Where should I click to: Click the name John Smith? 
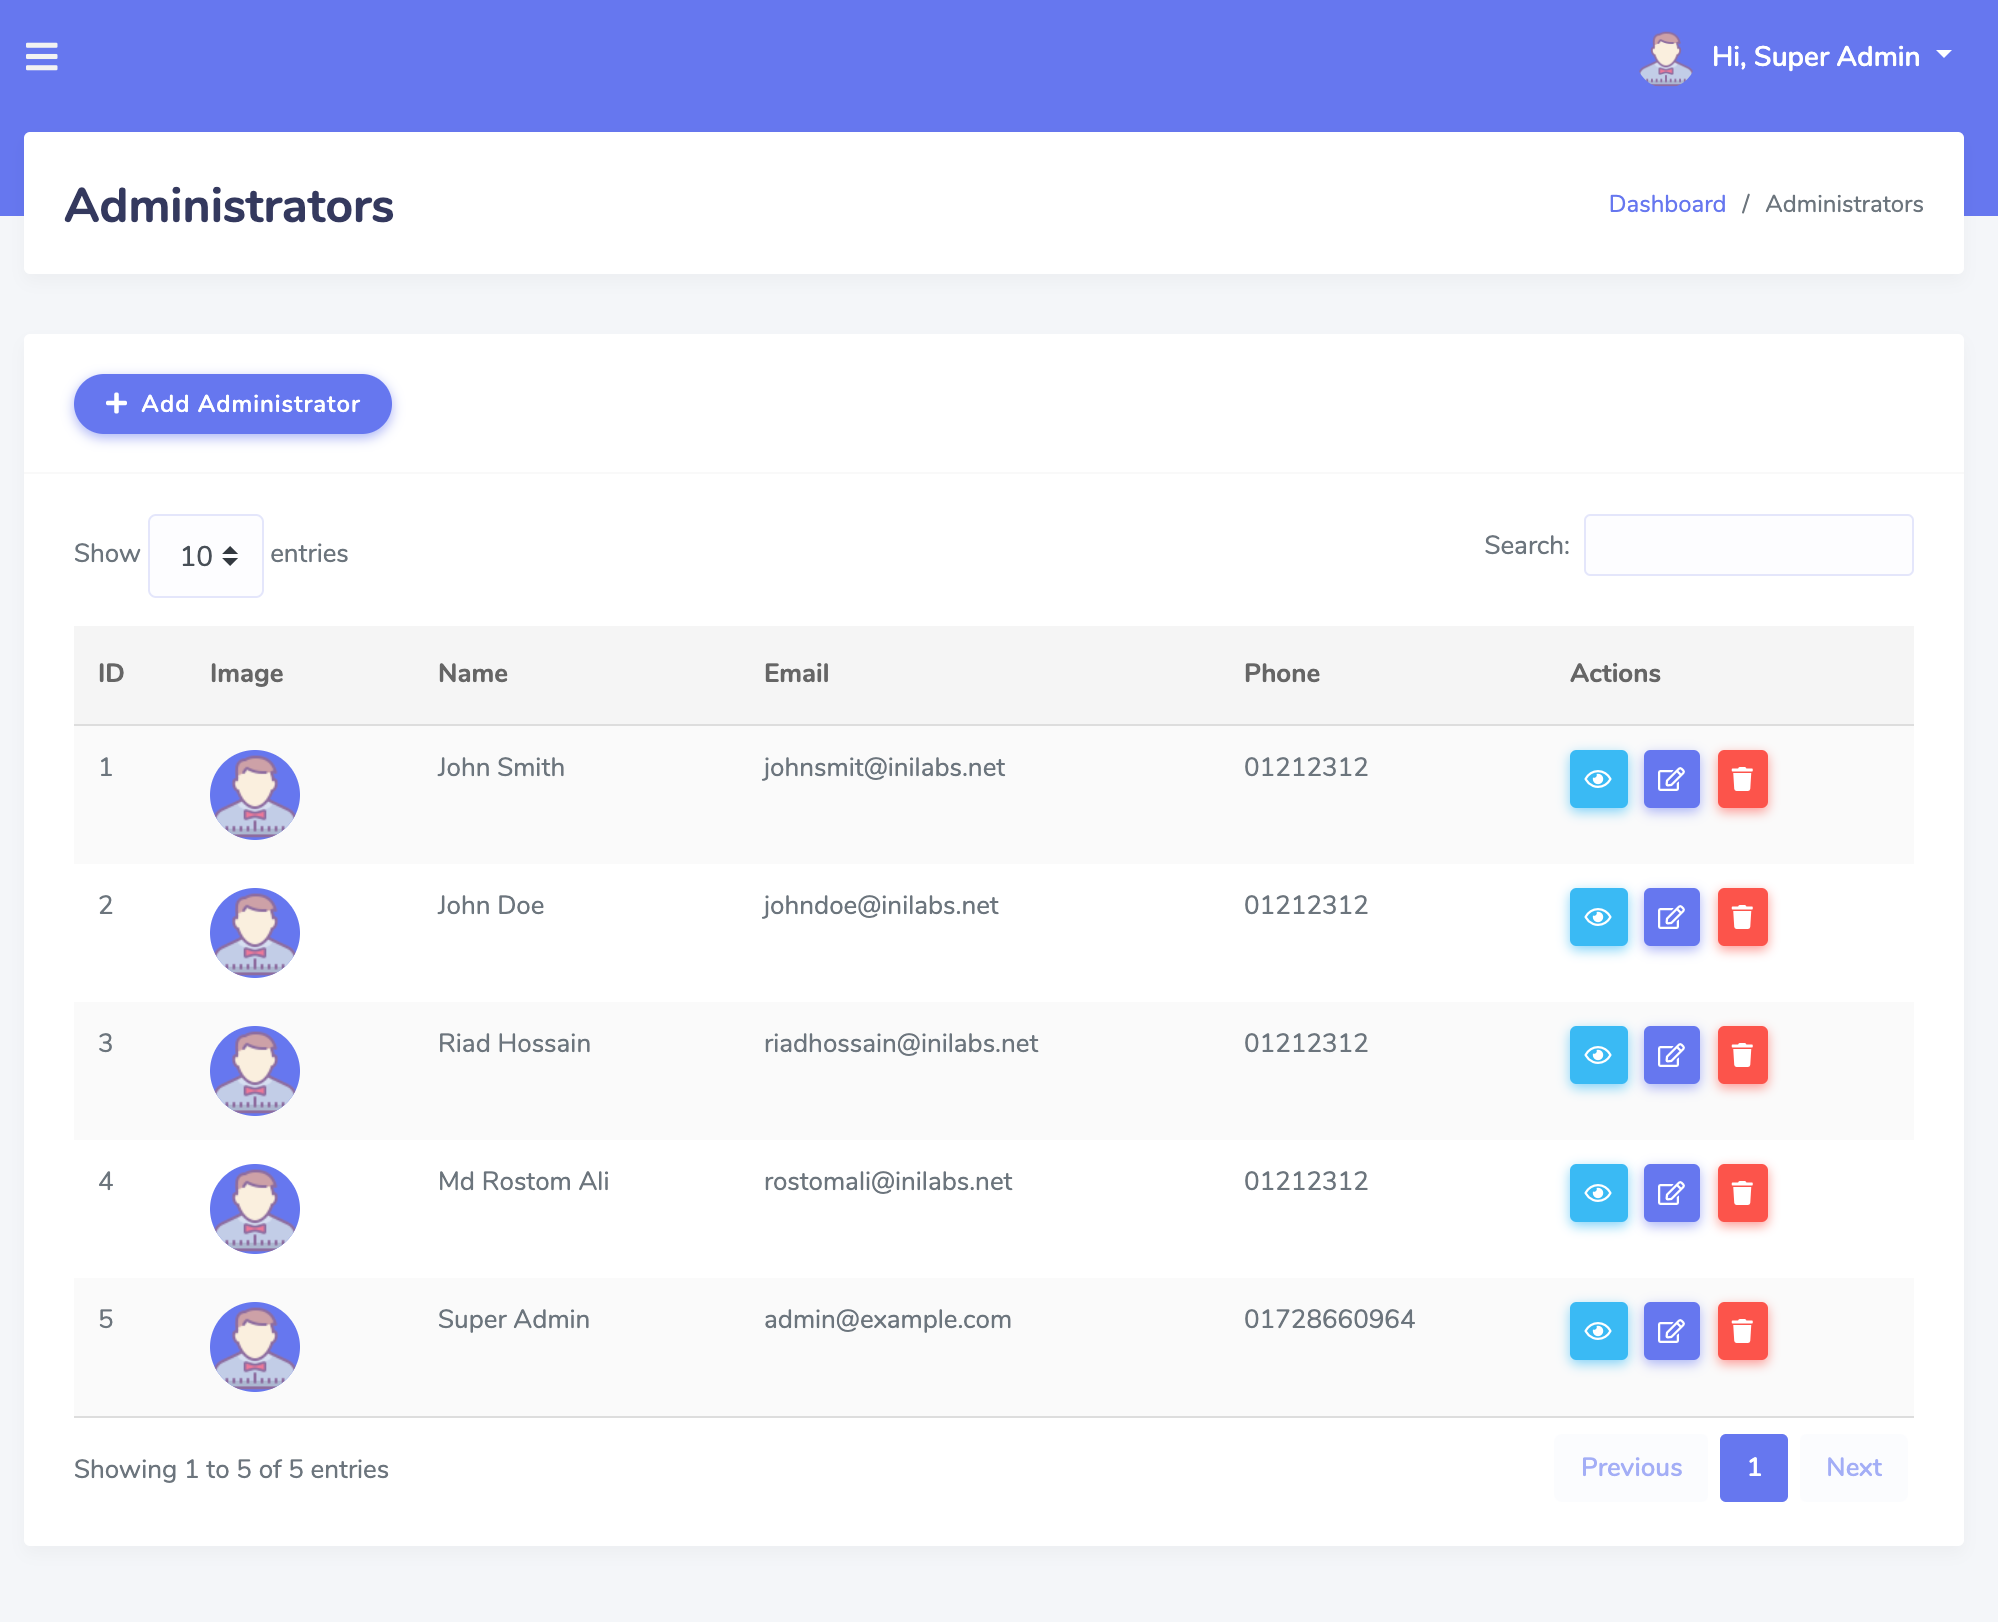pos(501,767)
